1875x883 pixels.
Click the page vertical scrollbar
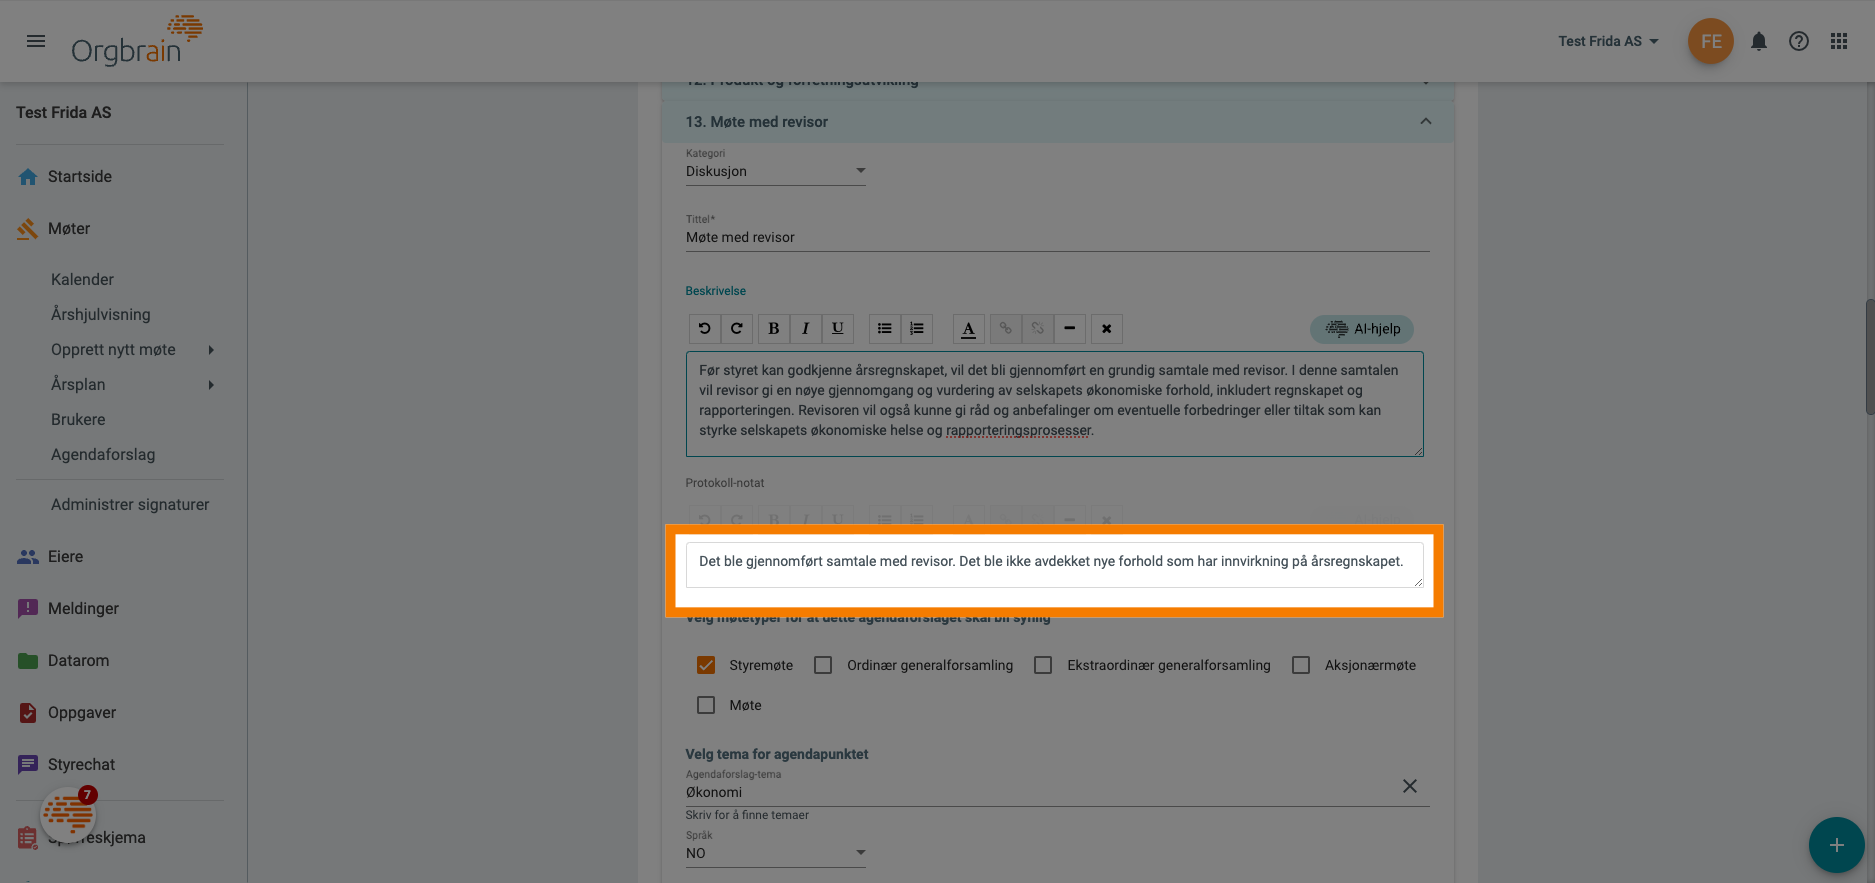click(x=1870, y=356)
